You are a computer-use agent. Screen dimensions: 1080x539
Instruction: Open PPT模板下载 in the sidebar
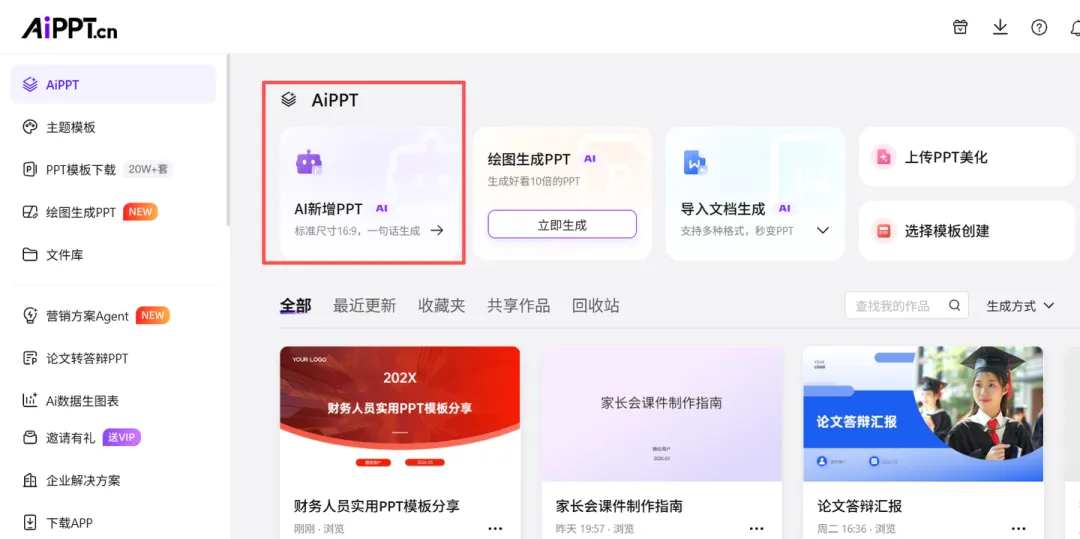click(114, 169)
